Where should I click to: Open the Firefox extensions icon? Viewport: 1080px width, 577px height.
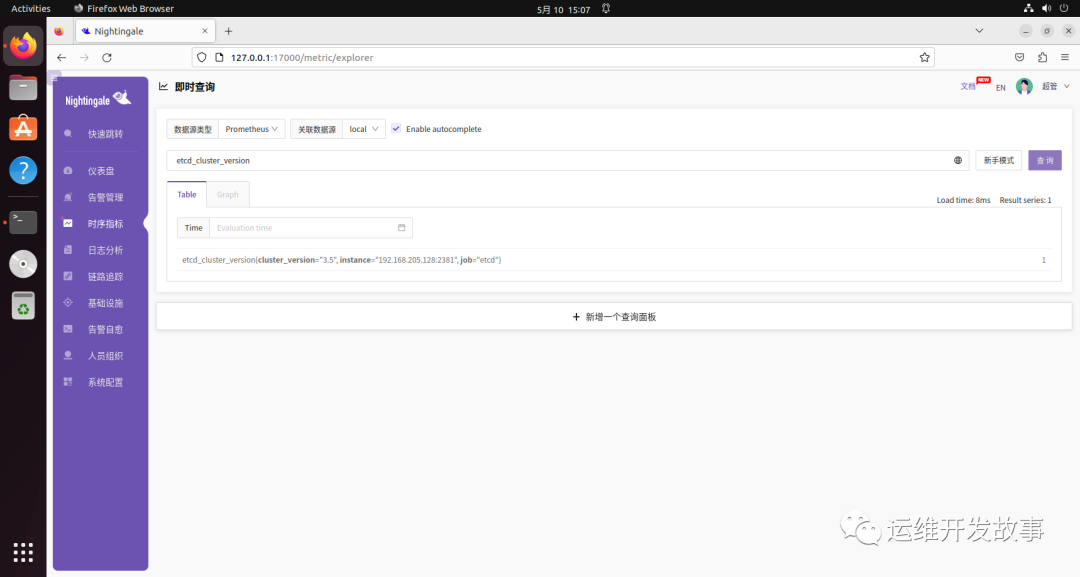point(1042,58)
